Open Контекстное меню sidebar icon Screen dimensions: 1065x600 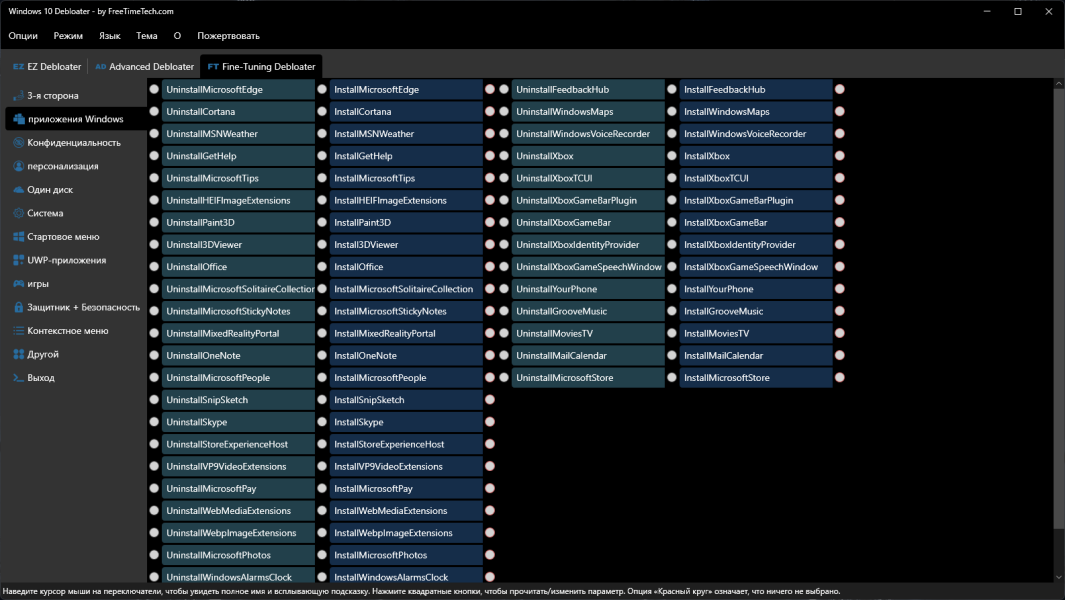pos(18,331)
